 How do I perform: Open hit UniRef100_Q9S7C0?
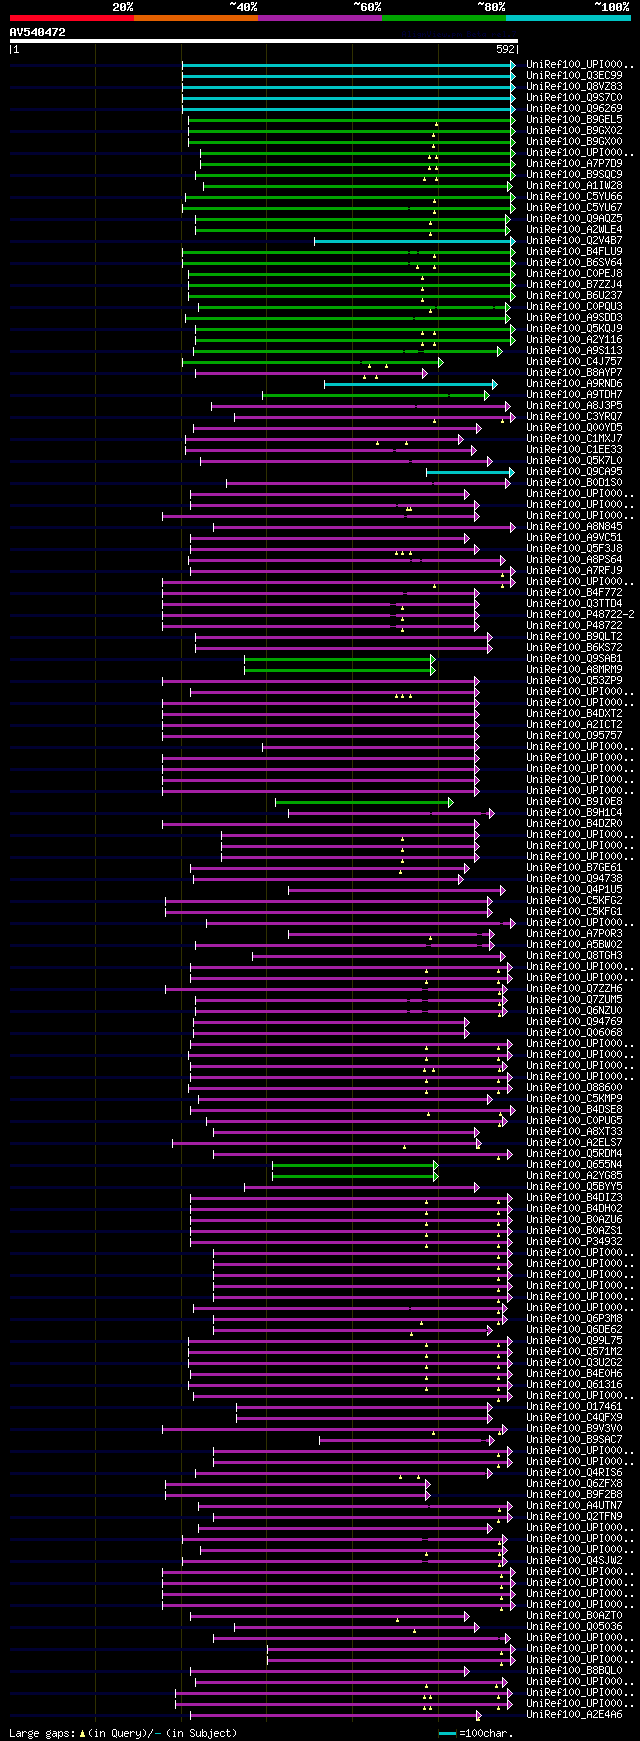coord(574,97)
